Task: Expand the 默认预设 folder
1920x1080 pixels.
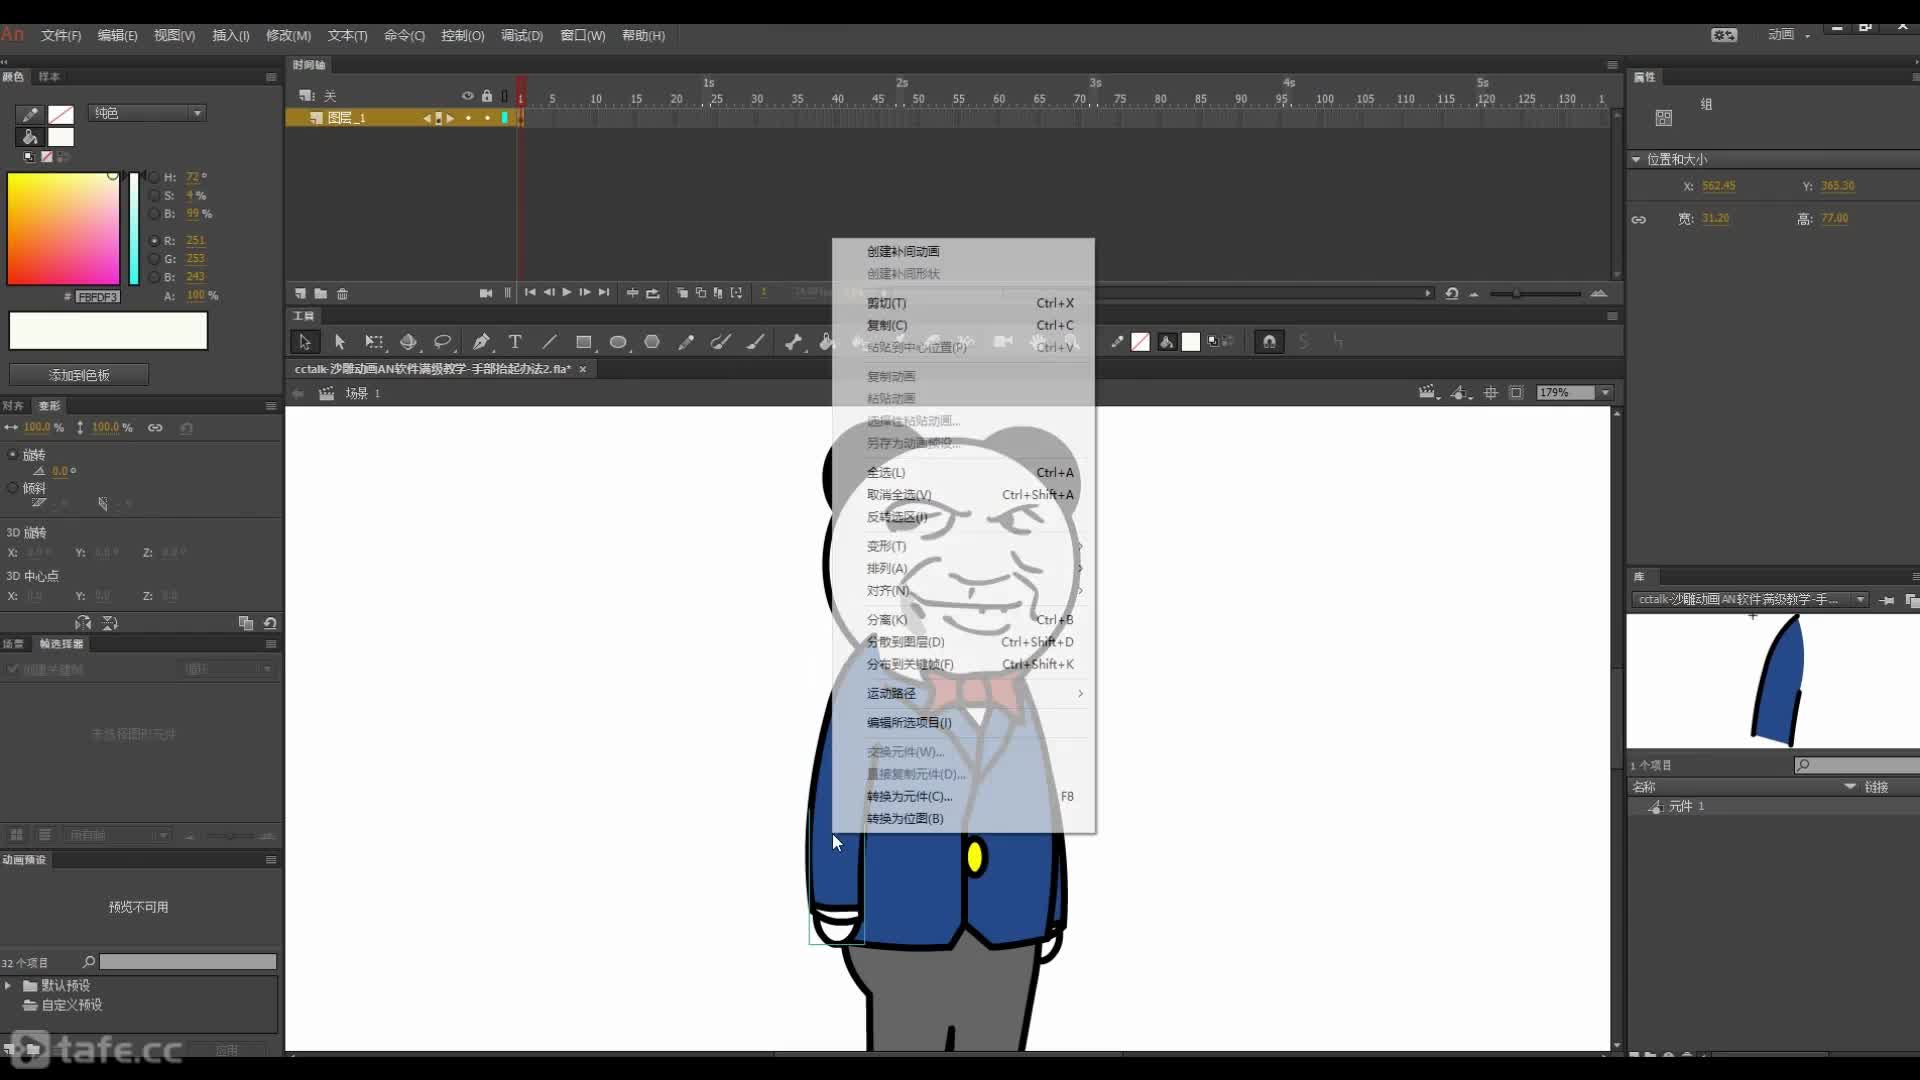Action: [x=8, y=986]
